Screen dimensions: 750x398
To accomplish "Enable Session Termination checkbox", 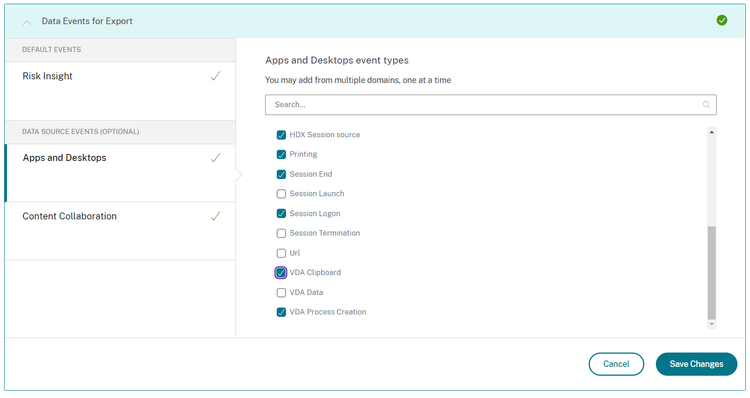I will (281, 233).
